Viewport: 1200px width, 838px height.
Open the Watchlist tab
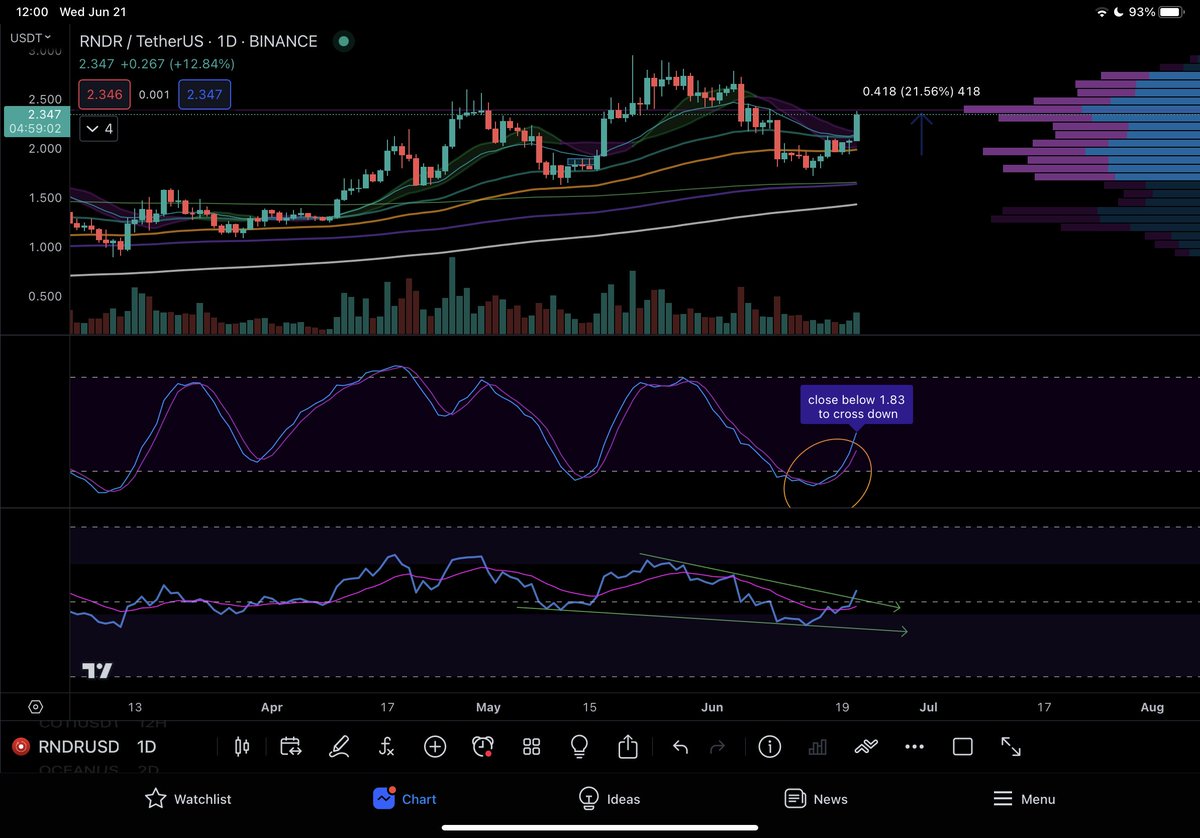[x=188, y=798]
